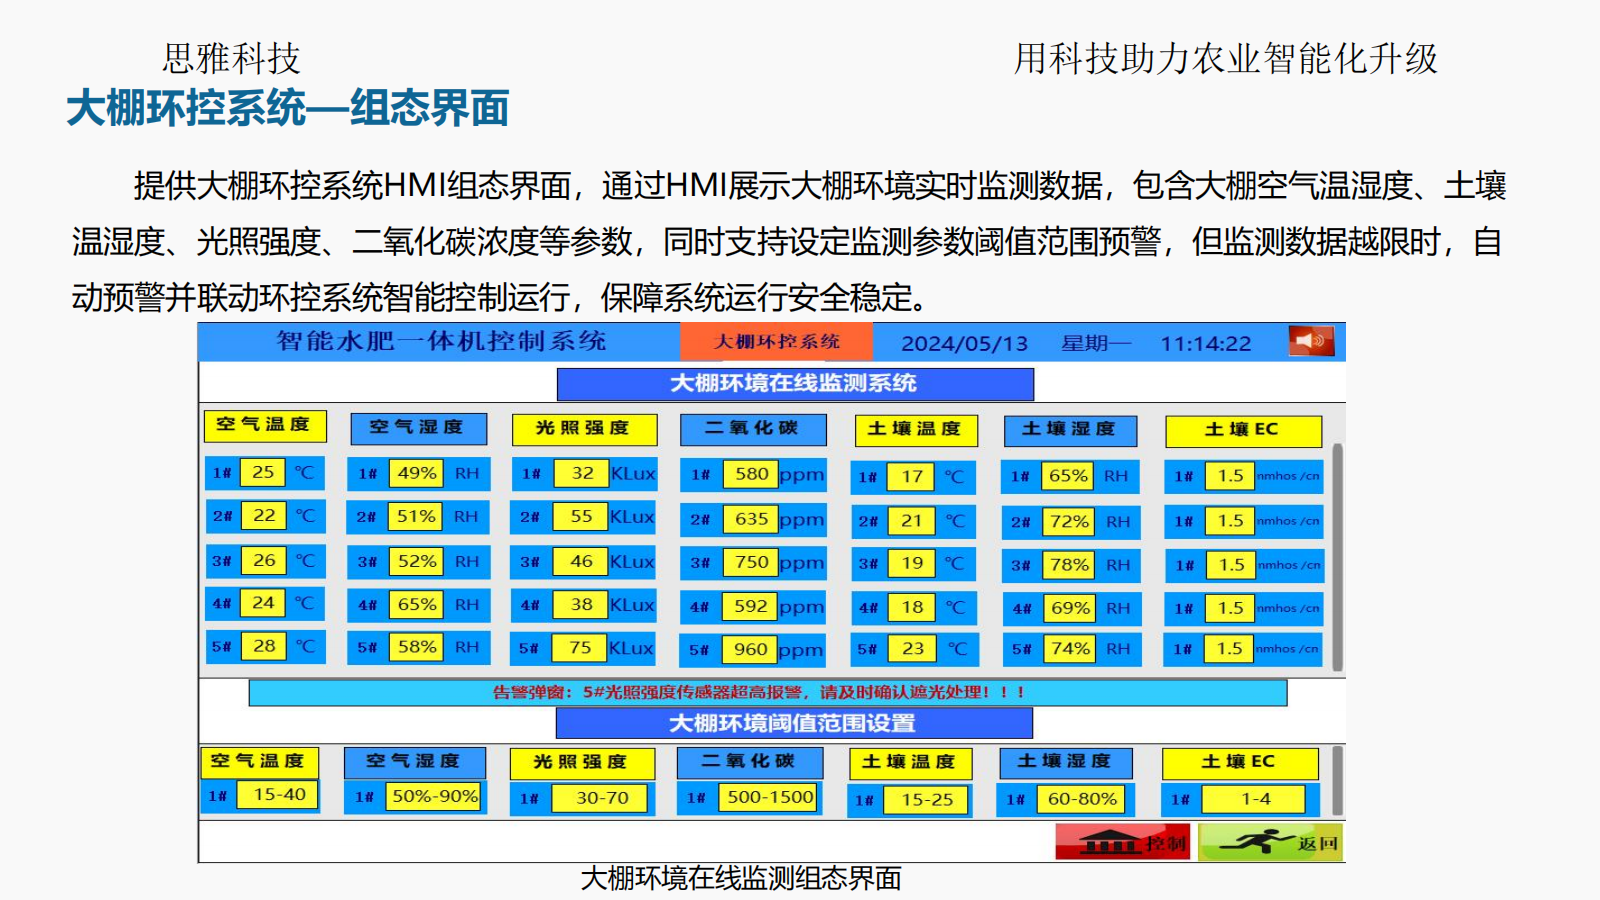The width and height of the screenshot is (1600, 900).
Task: Set CO2 threshold field 500-1500
Action: [x=770, y=797]
